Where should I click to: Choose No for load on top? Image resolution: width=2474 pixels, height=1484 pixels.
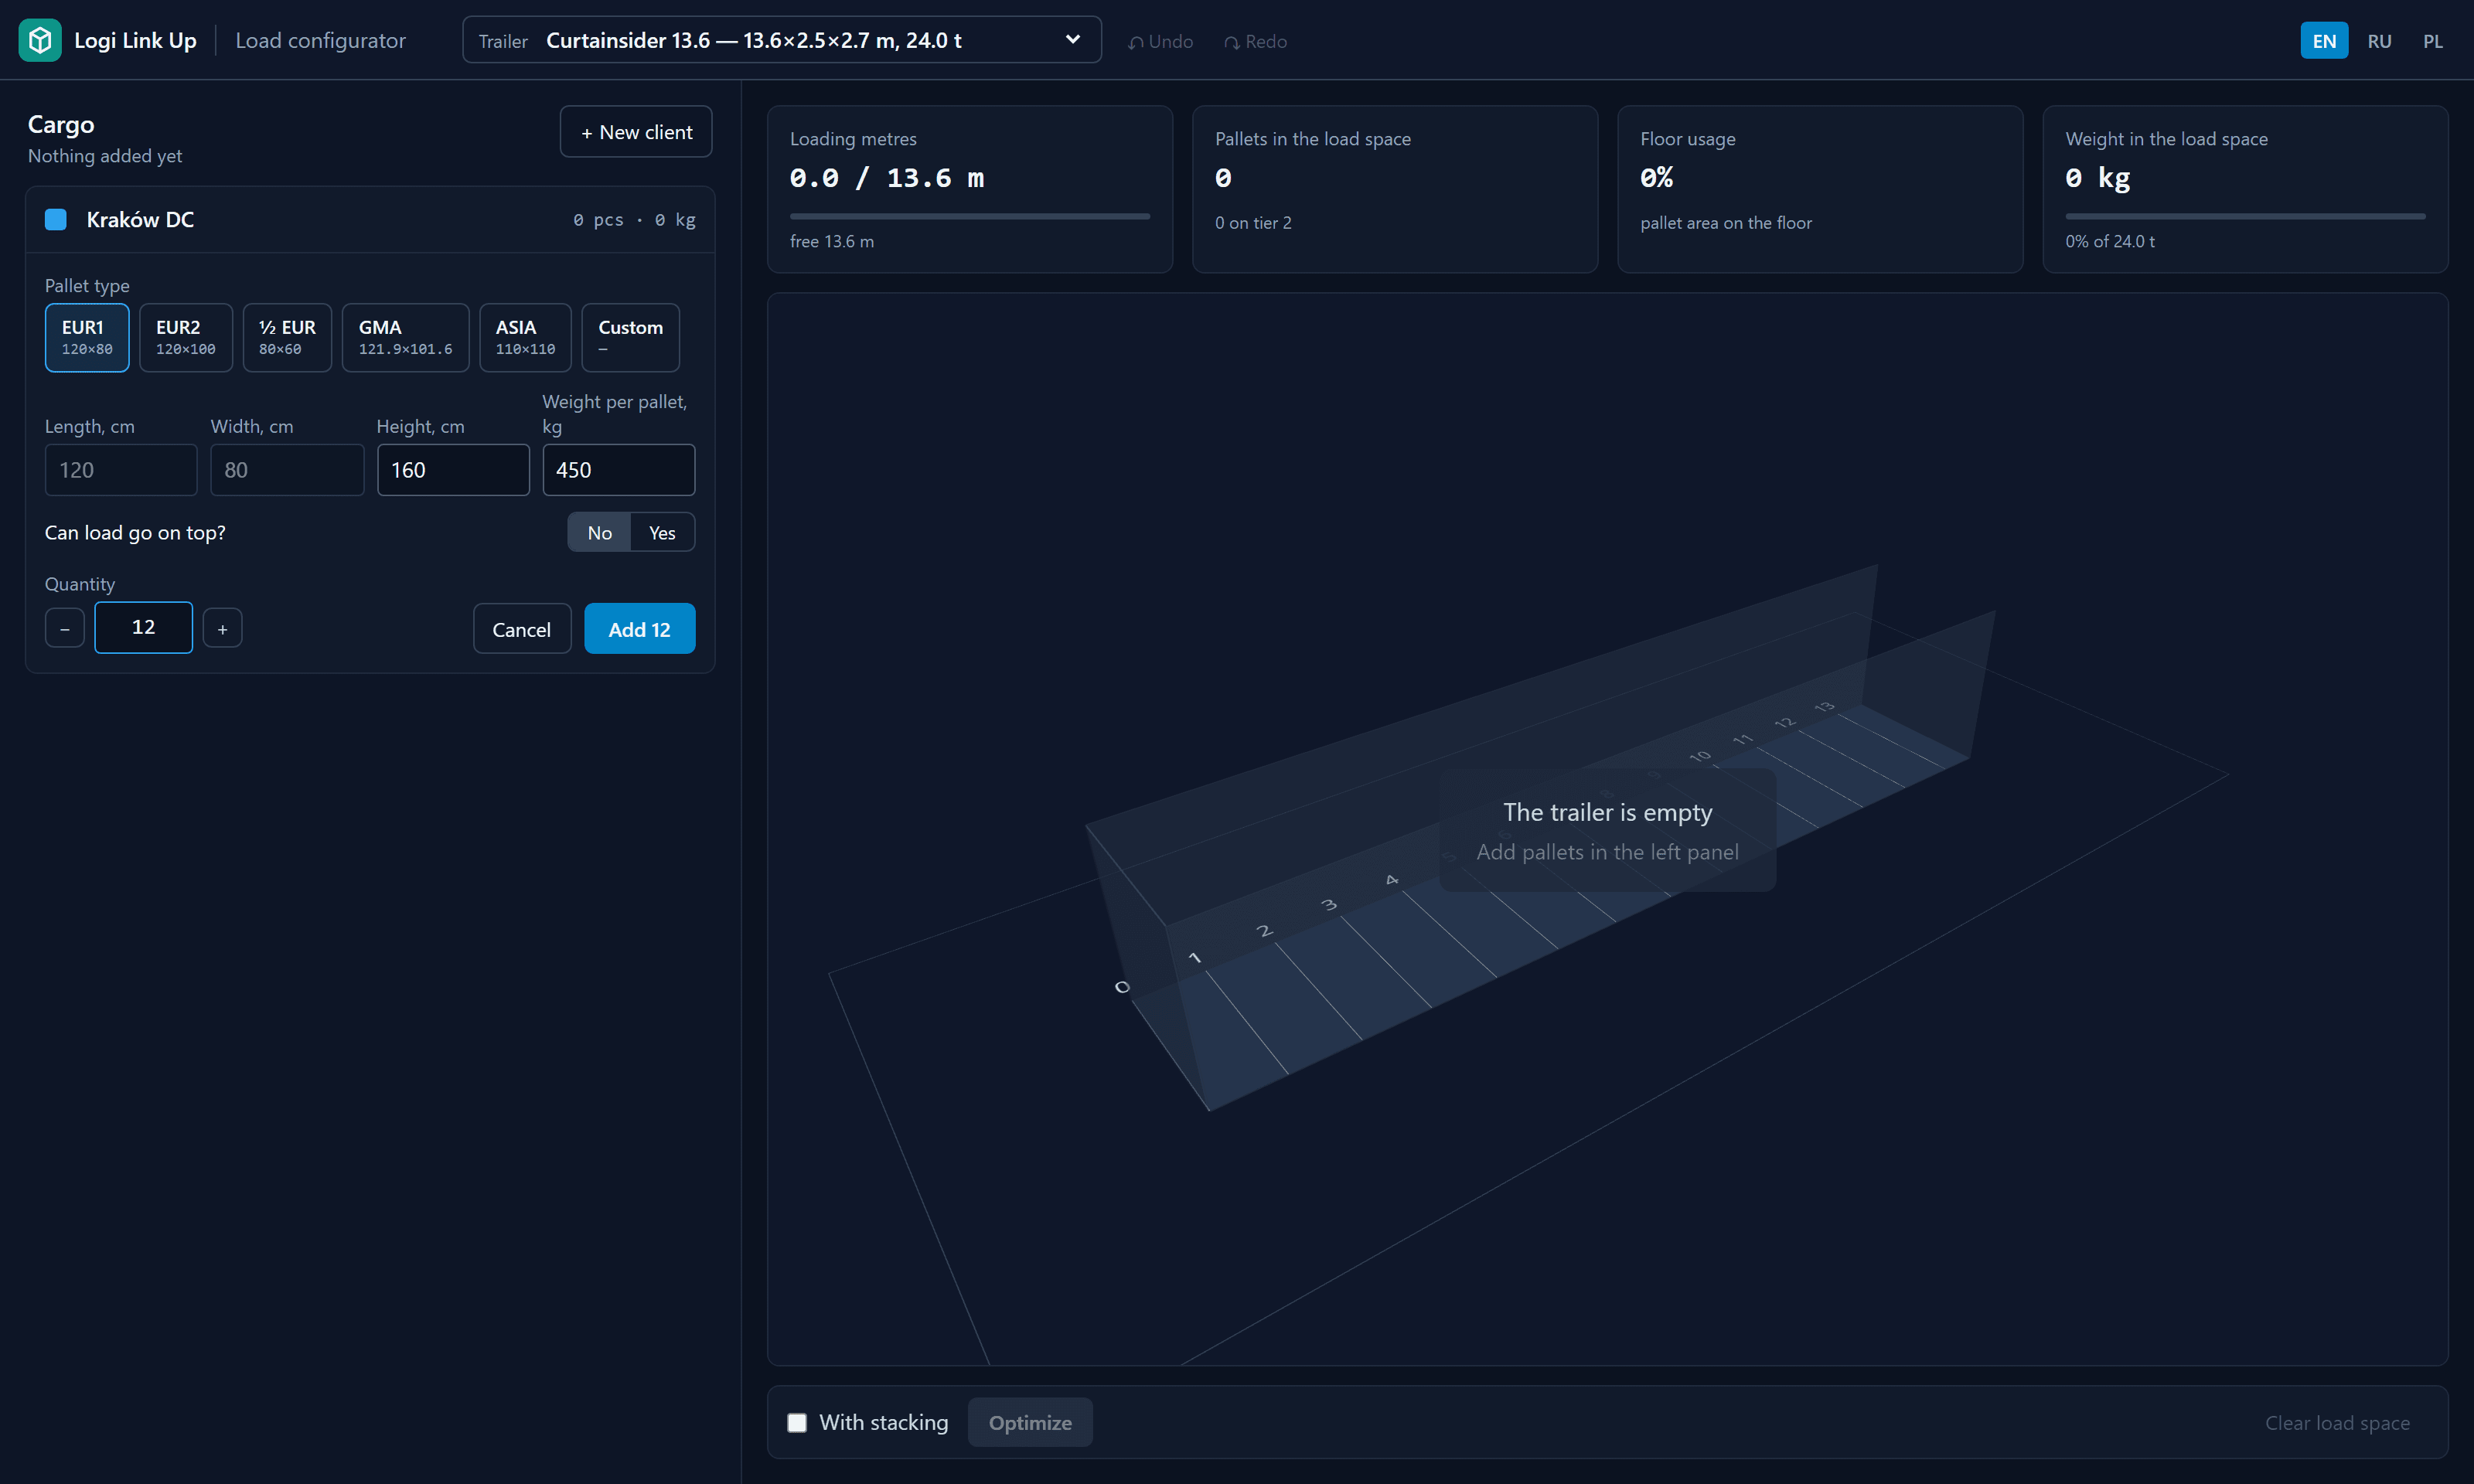[x=599, y=533]
